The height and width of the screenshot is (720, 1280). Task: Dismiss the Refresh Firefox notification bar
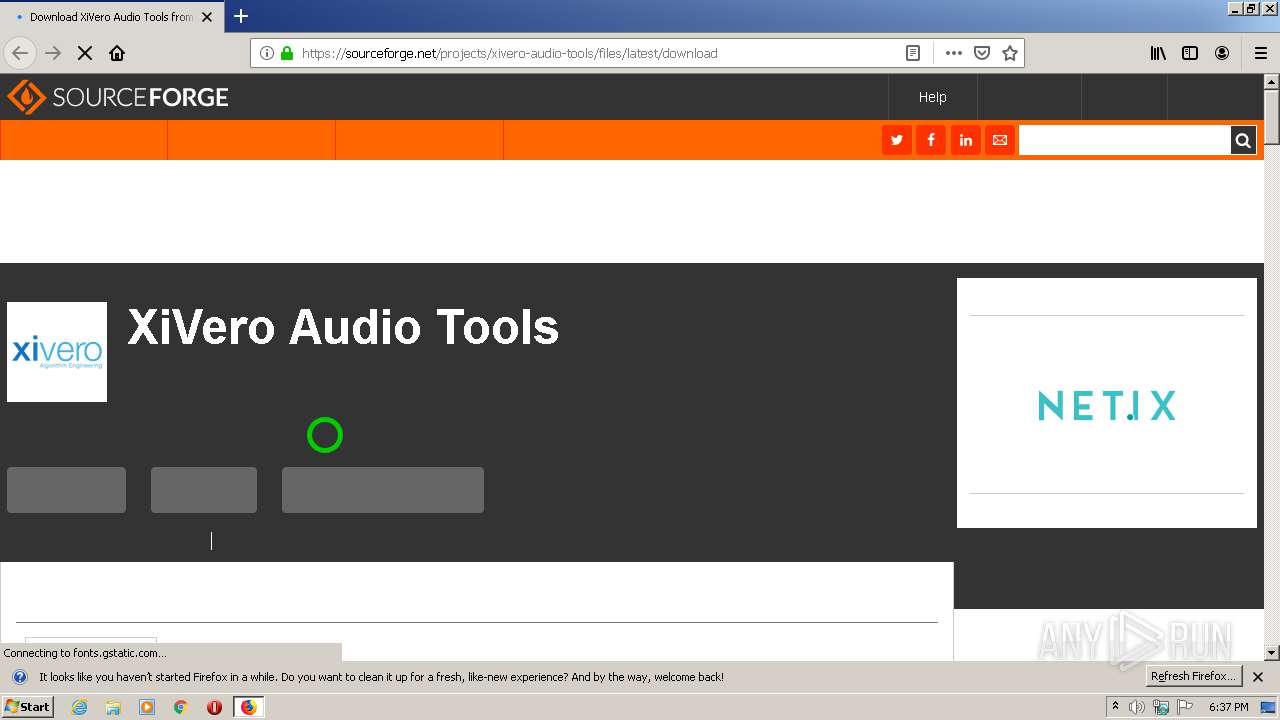1258,677
